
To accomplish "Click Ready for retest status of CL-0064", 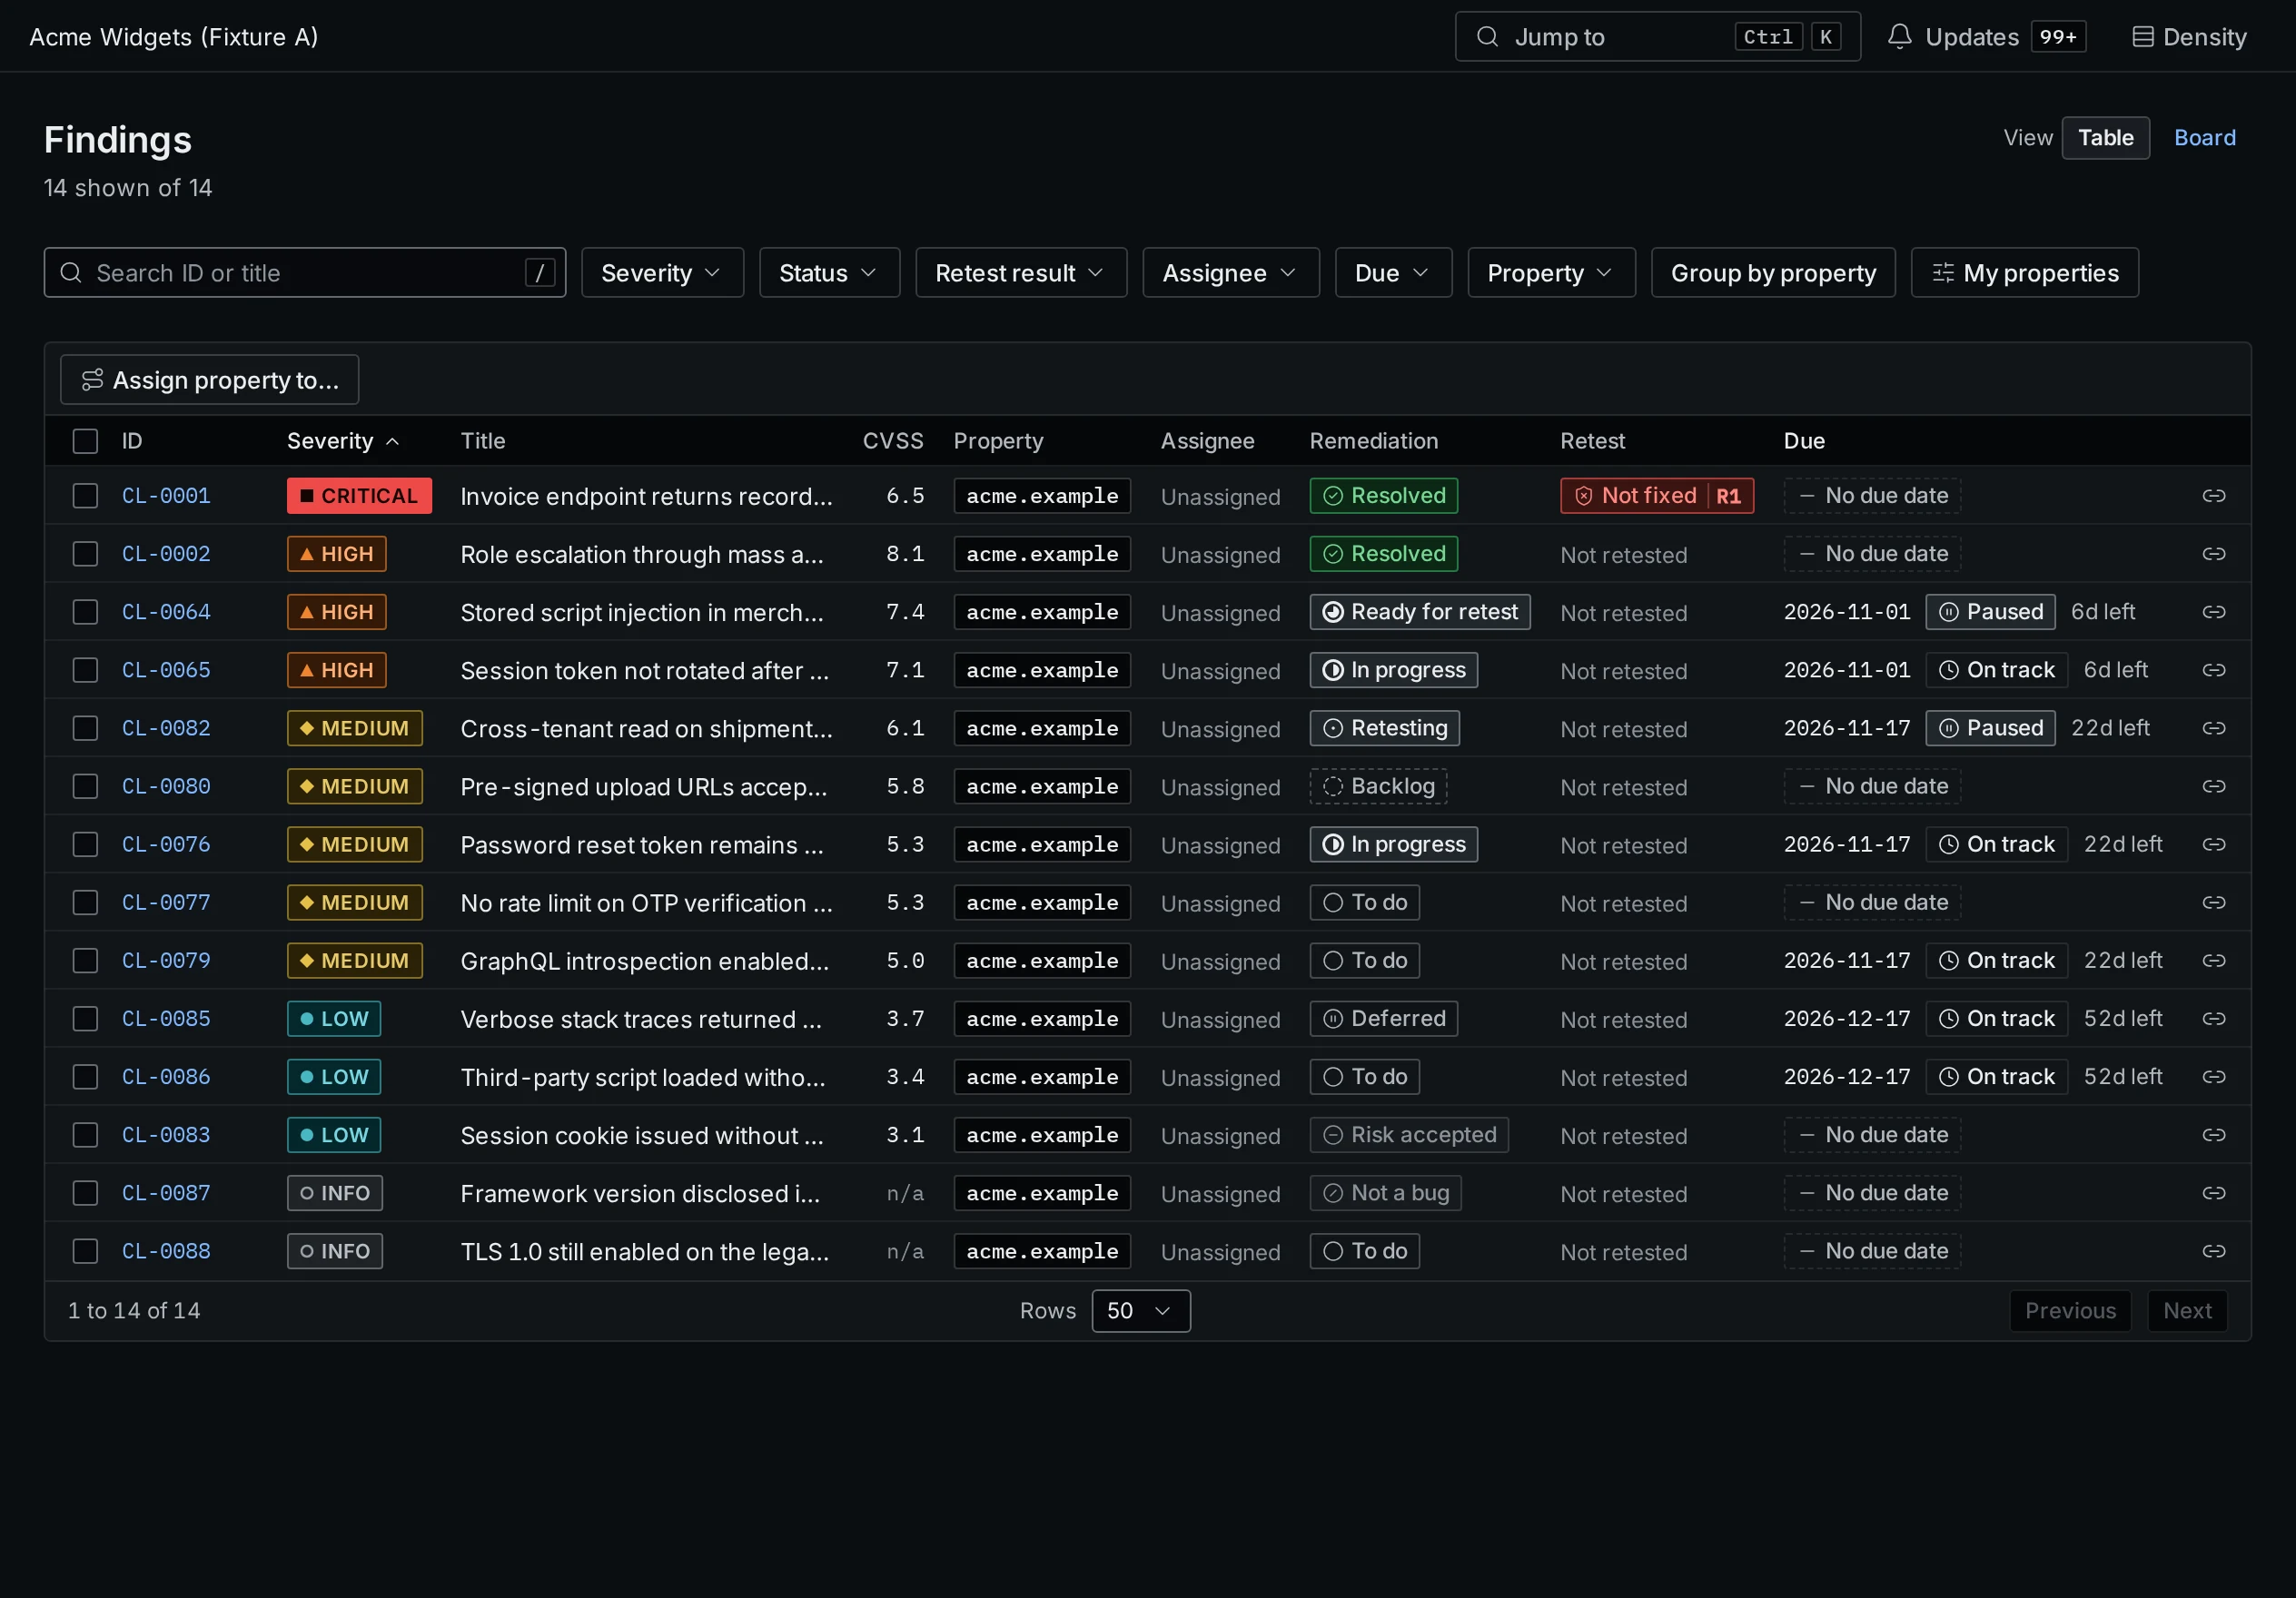I will click(x=1420, y=612).
